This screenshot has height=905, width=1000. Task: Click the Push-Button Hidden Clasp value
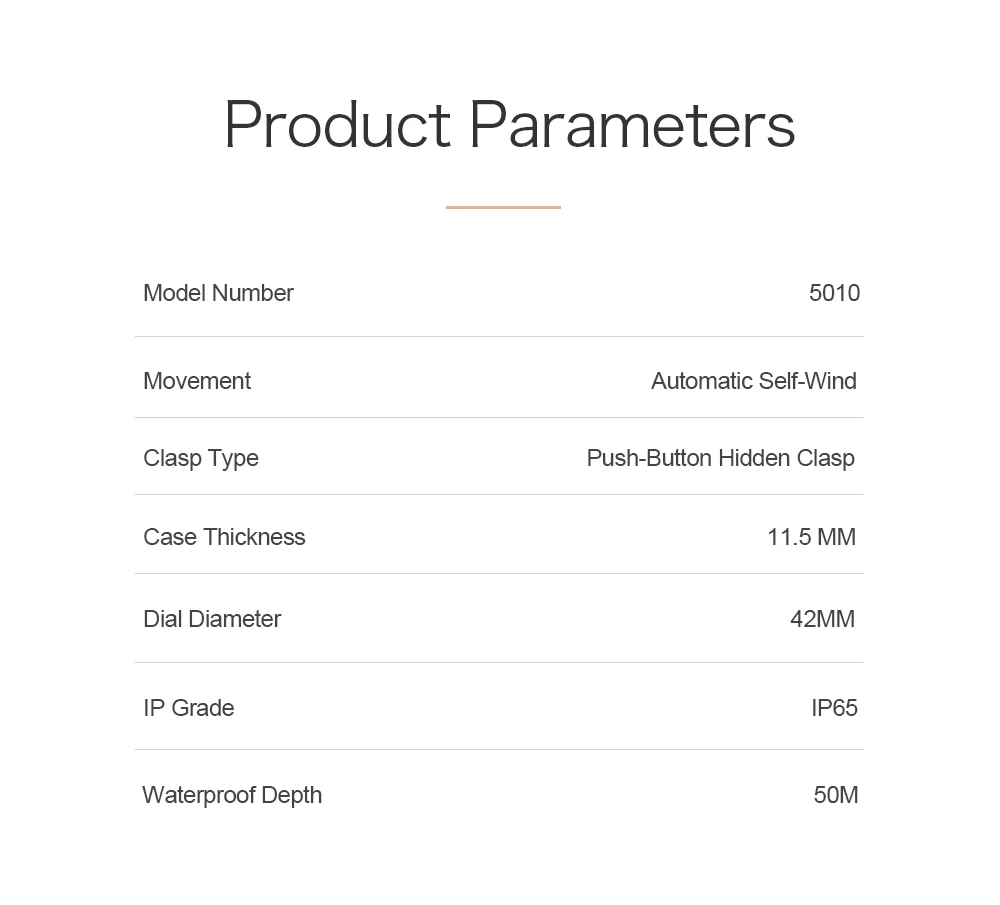pyautogui.click(x=721, y=459)
